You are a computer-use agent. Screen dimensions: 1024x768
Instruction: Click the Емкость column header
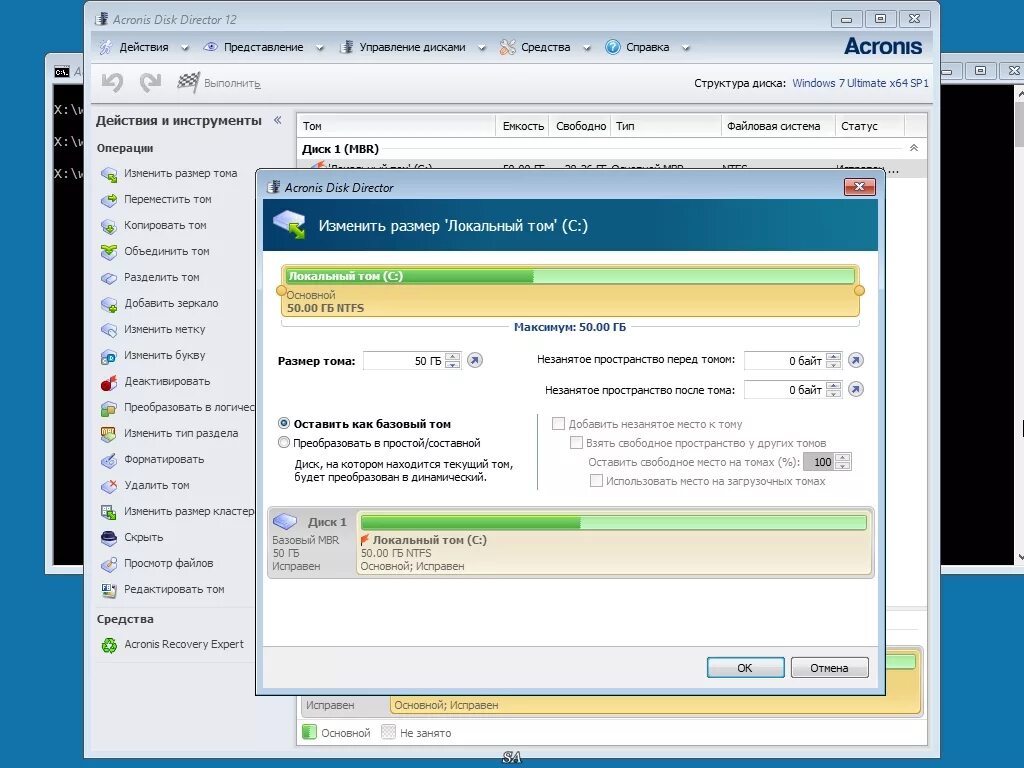pyautogui.click(x=522, y=126)
